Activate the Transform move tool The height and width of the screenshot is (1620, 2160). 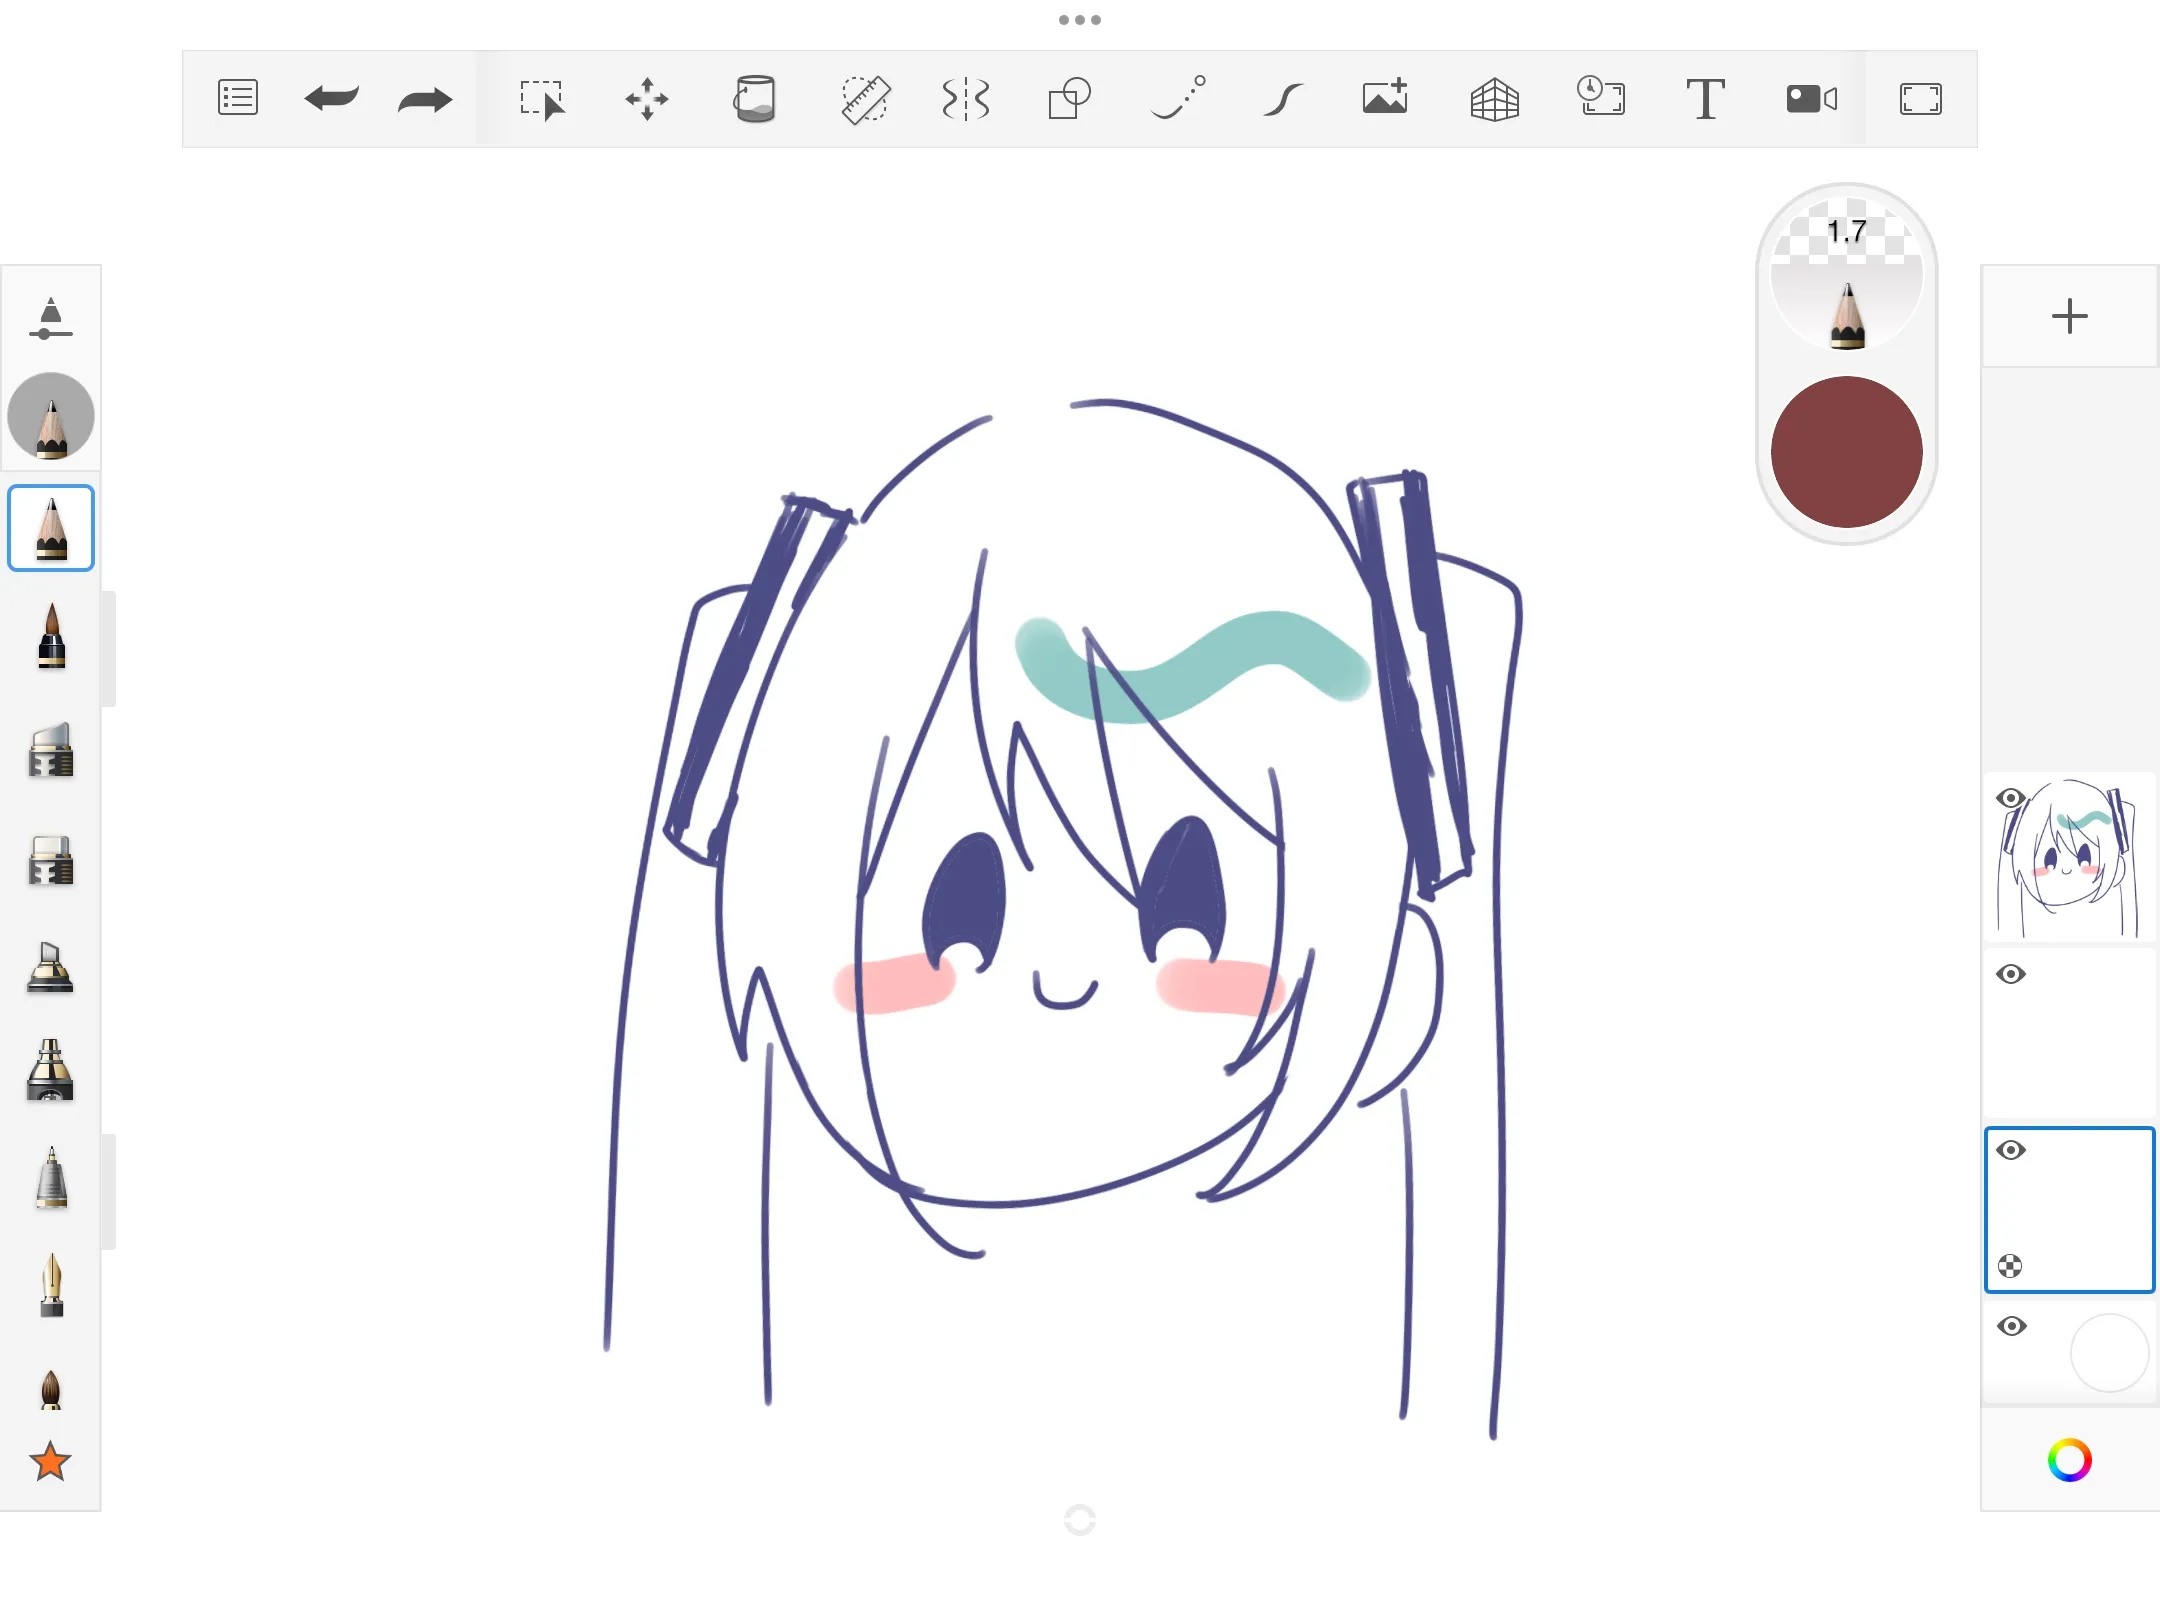tap(647, 99)
